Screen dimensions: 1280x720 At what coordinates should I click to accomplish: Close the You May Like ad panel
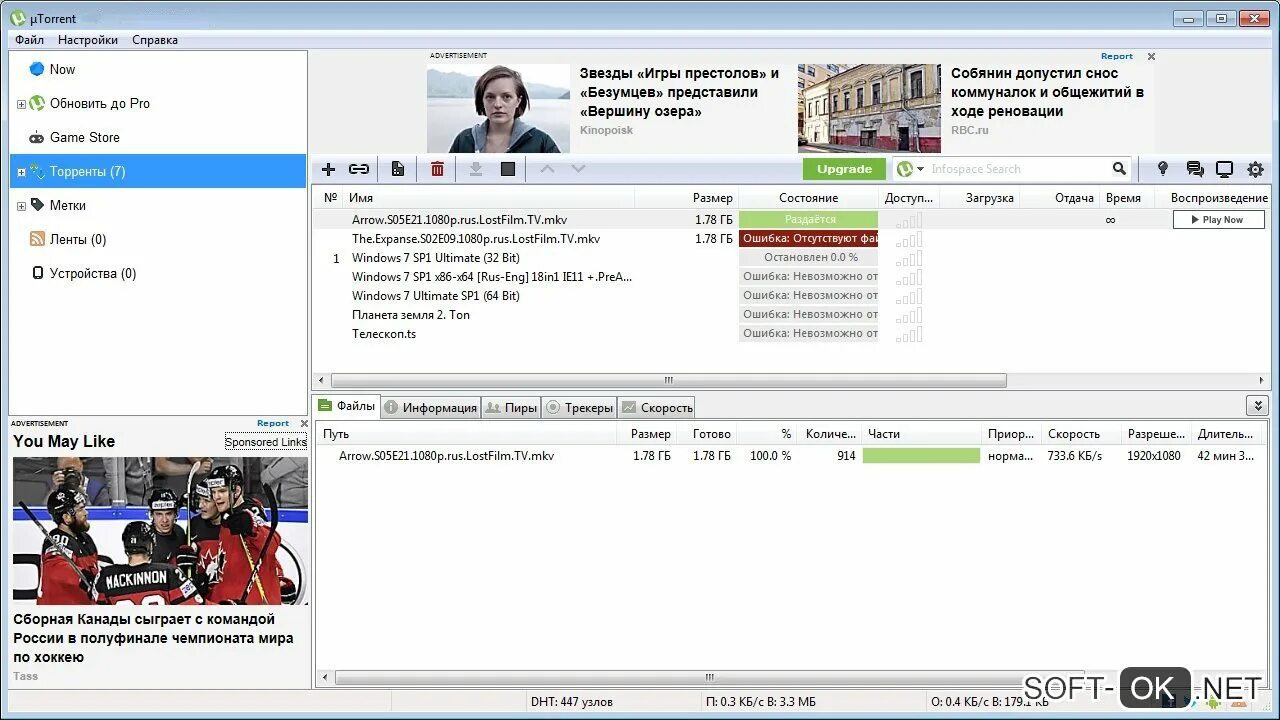(x=304, y=423)
